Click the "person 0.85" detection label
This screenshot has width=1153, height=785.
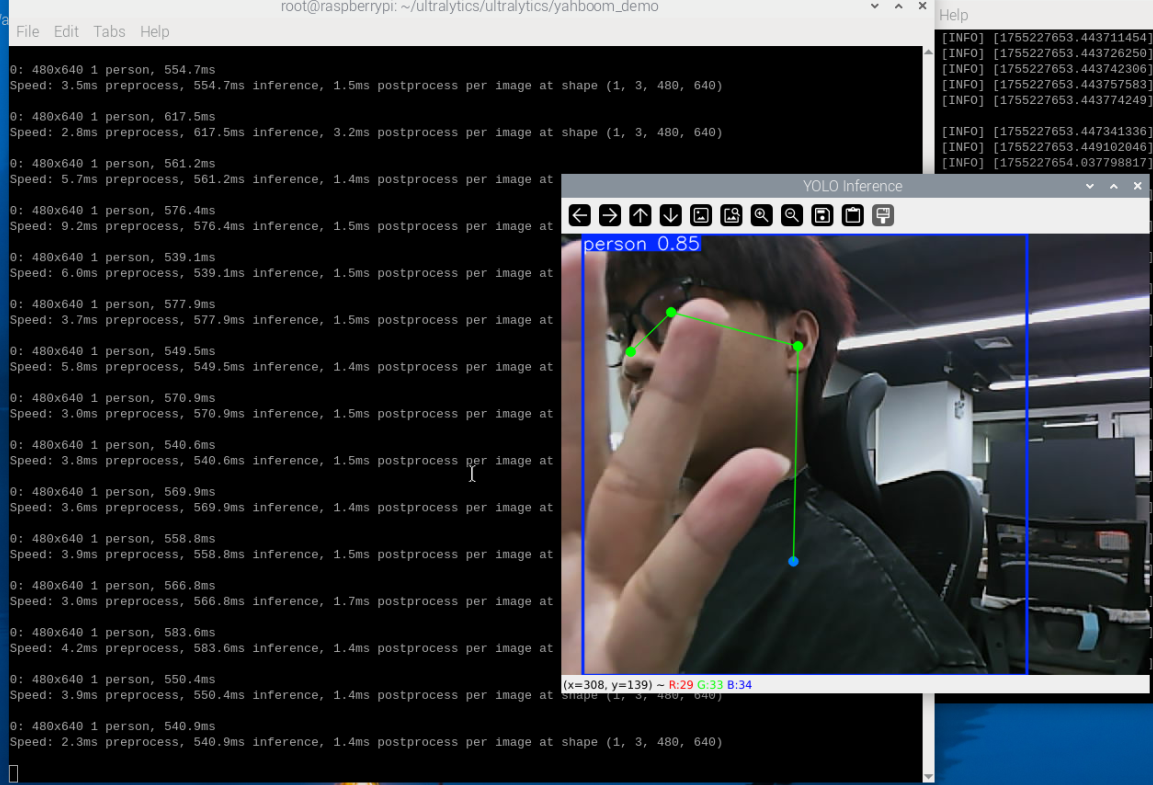[x=642, y=244]
